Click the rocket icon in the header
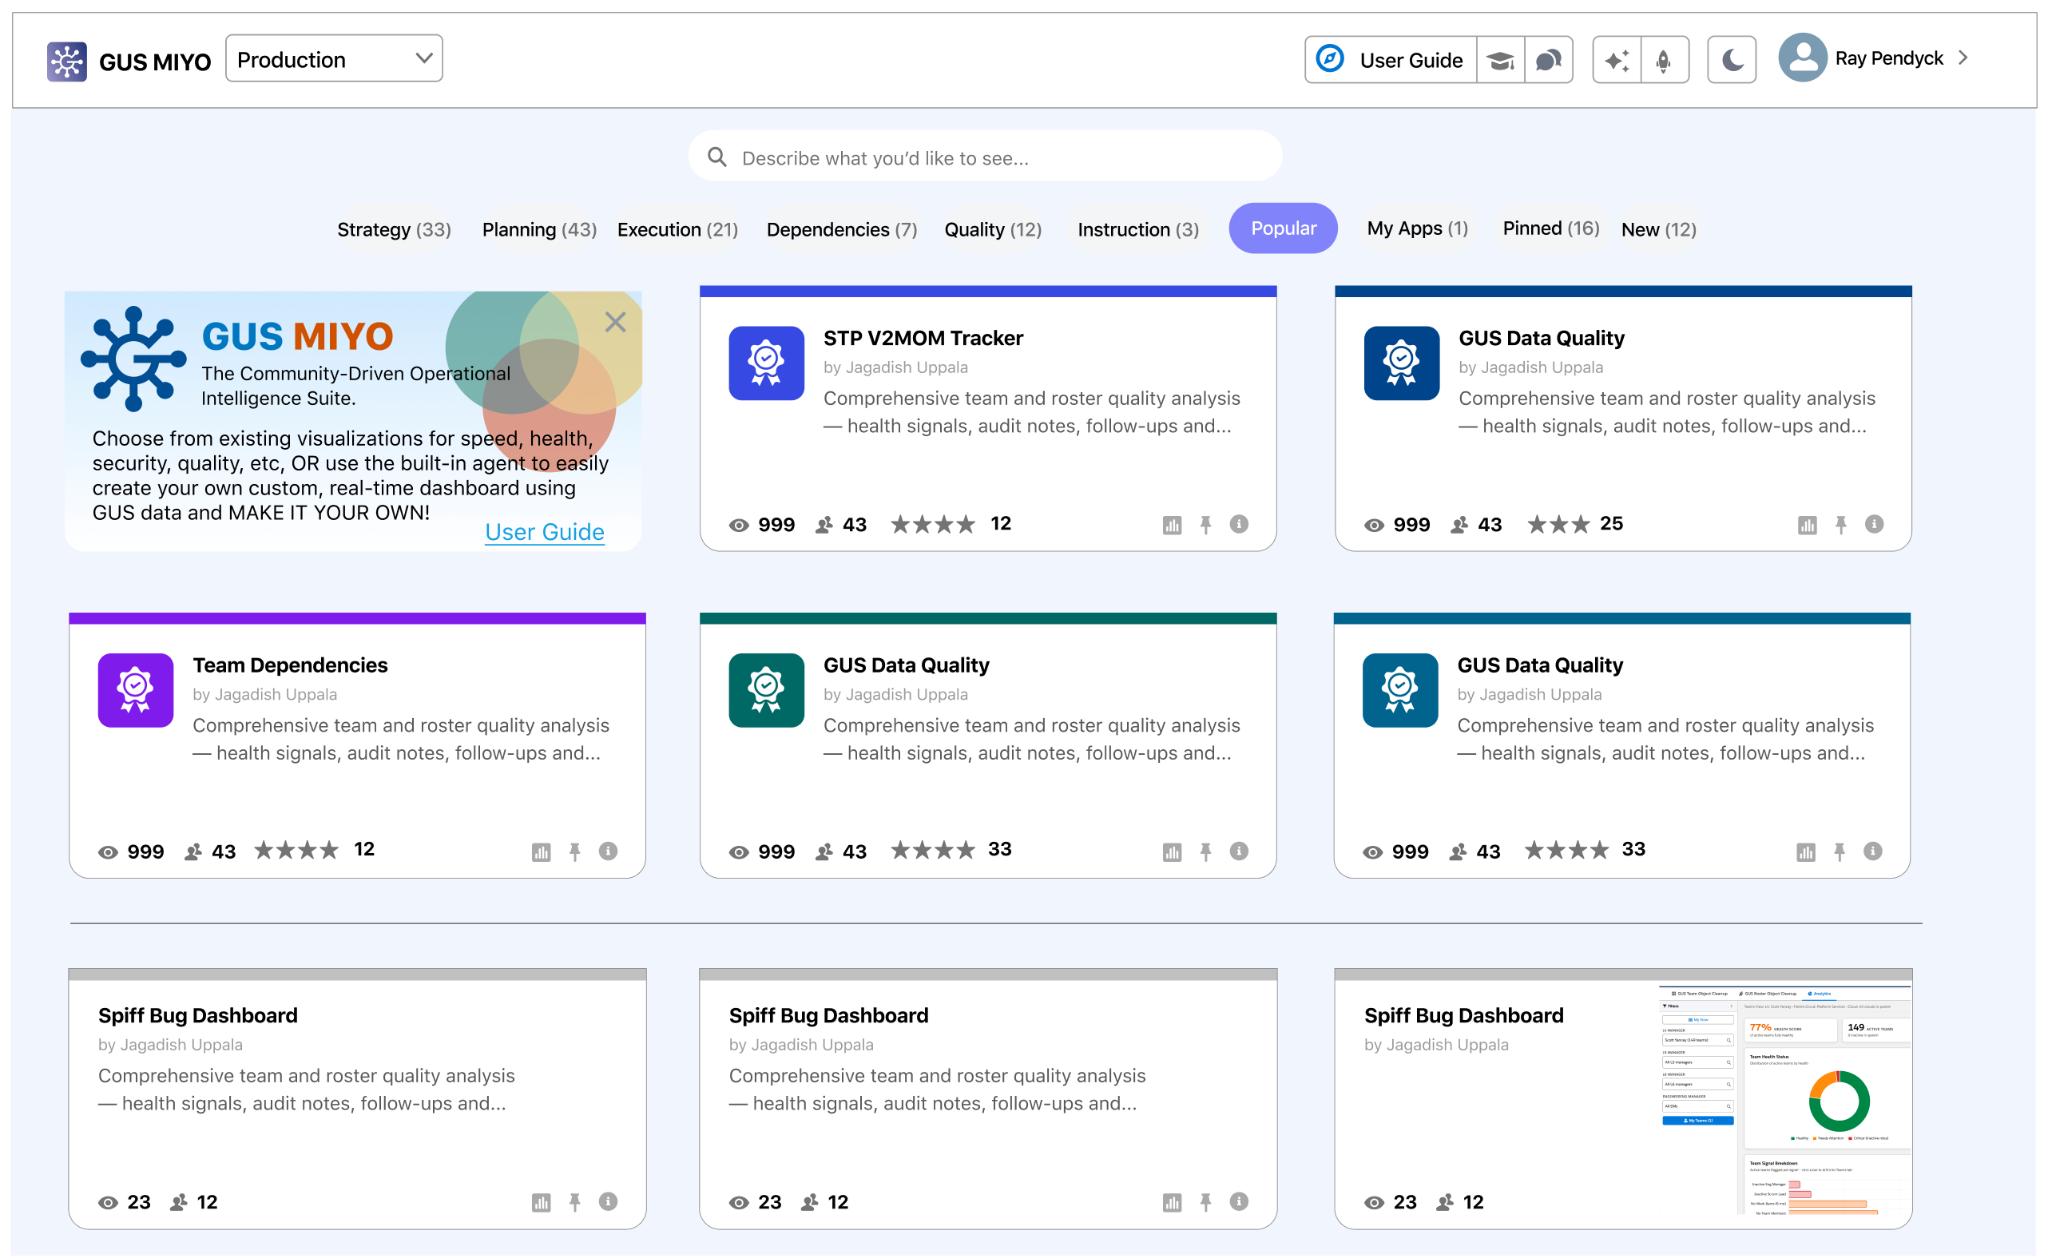Image resolution: width=2048 pixels, height=1256 pixels. 1664,60
